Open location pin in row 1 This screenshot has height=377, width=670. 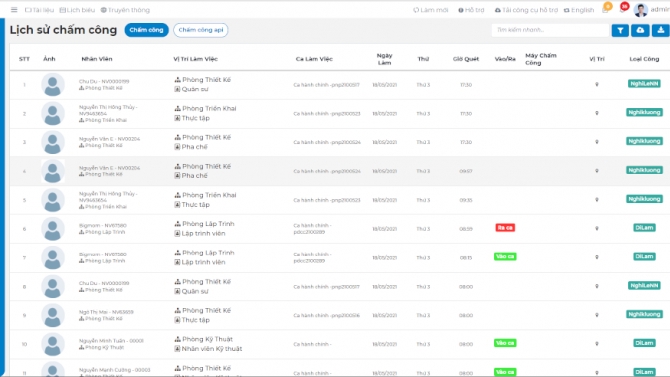click(597, 85)
